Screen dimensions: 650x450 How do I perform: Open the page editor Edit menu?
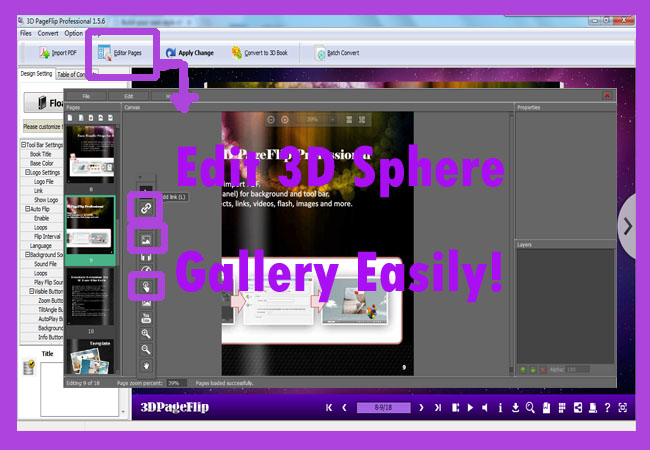pyautogui.click(x=129, y=96)
